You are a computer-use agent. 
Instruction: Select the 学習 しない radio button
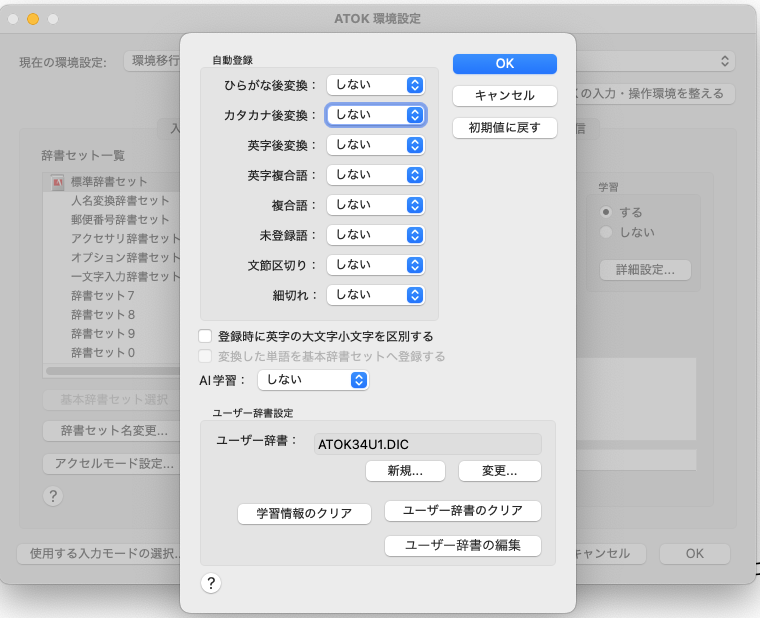[x=606, y=232]
